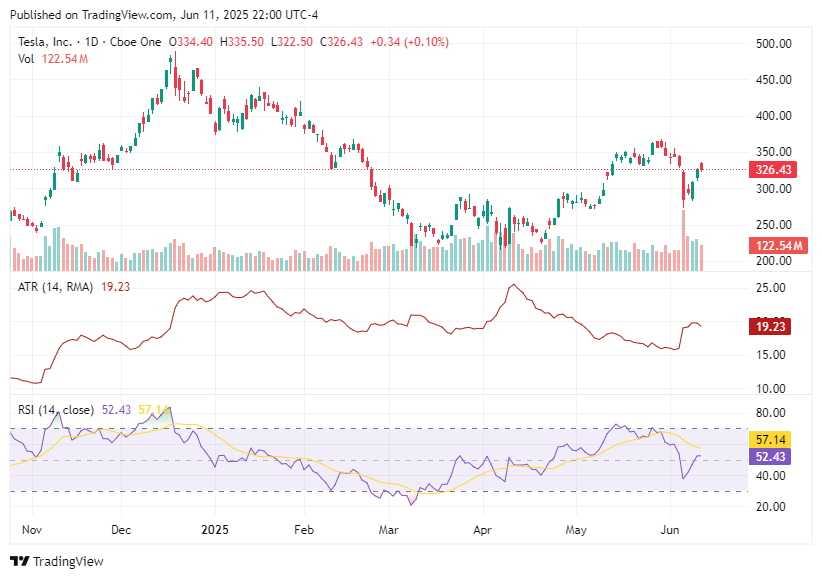Click the 122.54M volume tag on axis
Image resolution: width=822 pixels, height=579 pixels.
tap(779, 245)
